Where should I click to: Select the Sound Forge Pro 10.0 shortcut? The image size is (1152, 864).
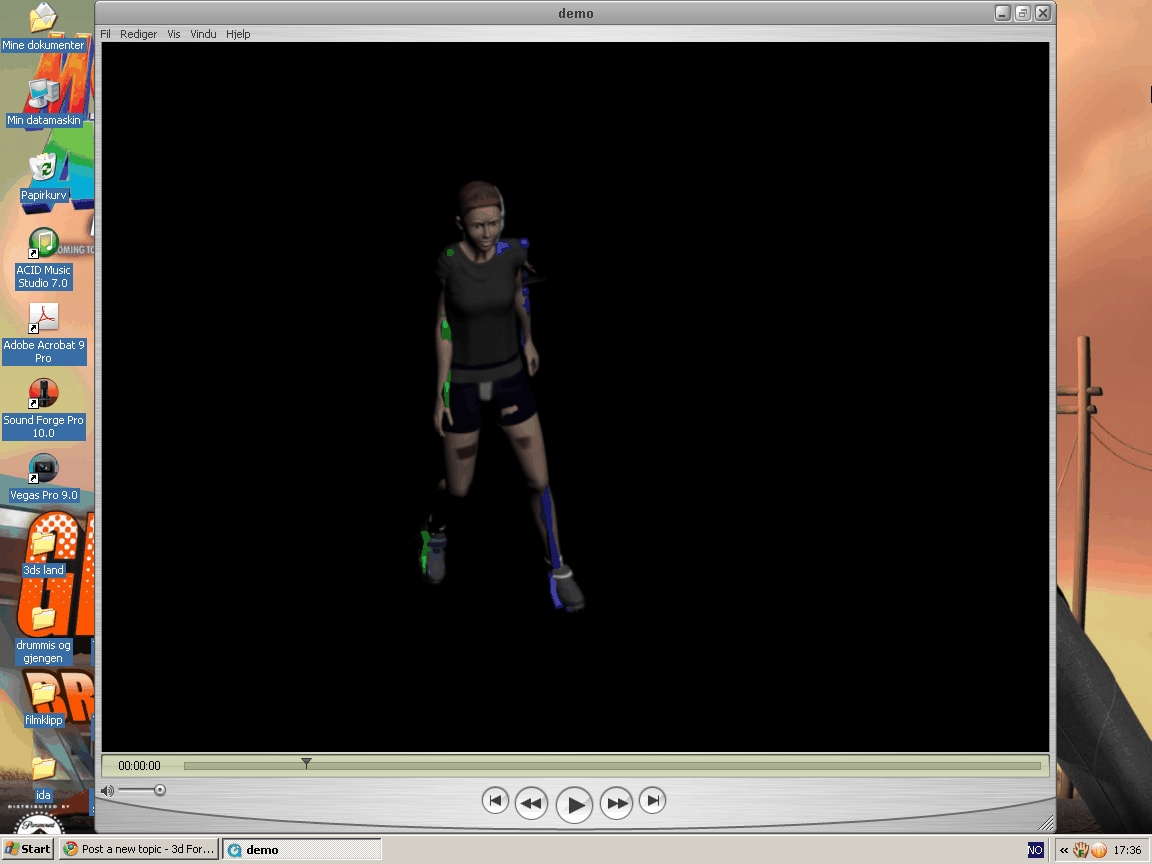coord(43,408)
